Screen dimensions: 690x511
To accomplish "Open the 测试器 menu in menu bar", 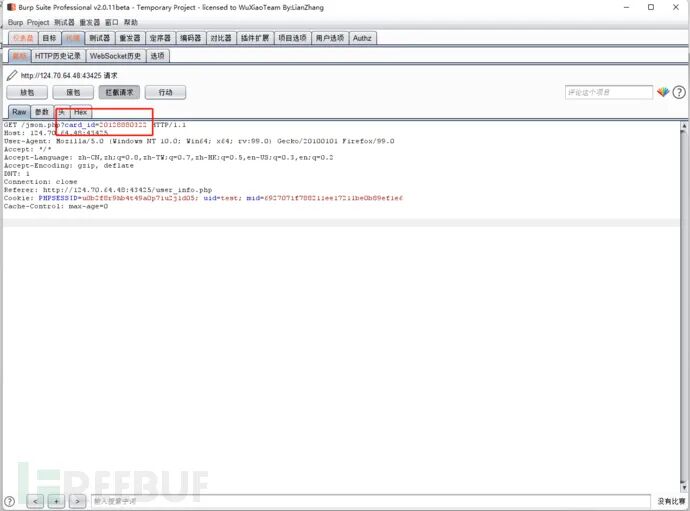I will [x=64, y=22].
